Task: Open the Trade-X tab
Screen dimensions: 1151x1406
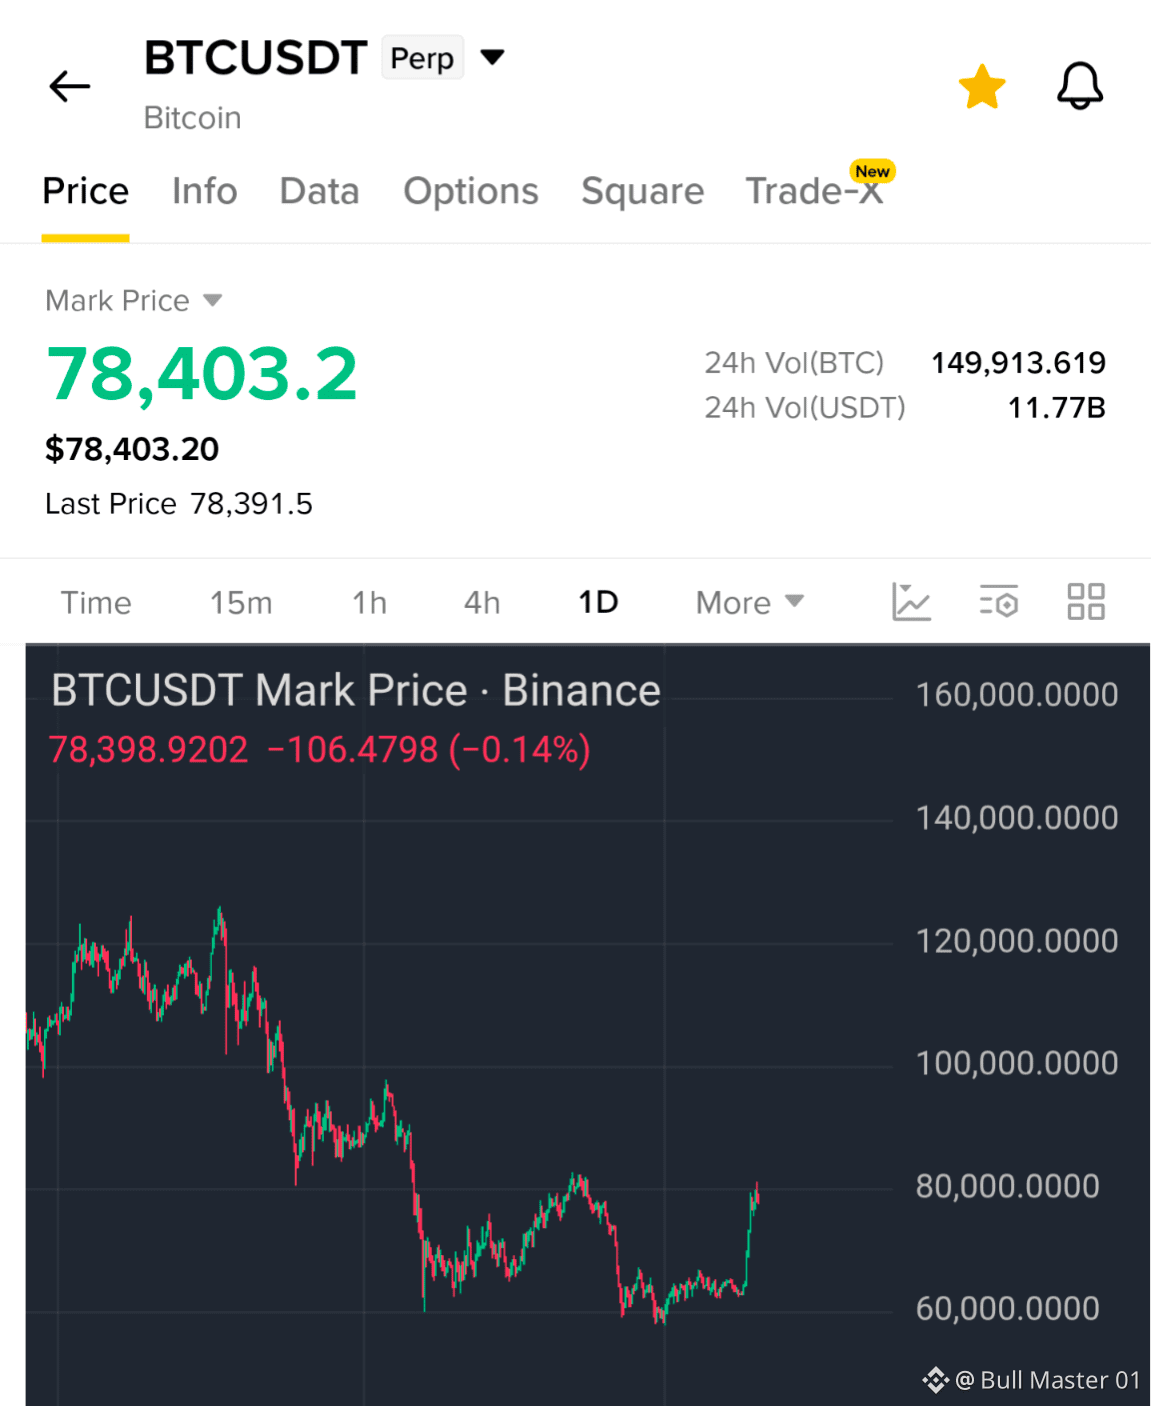Action: pos(815,191)
